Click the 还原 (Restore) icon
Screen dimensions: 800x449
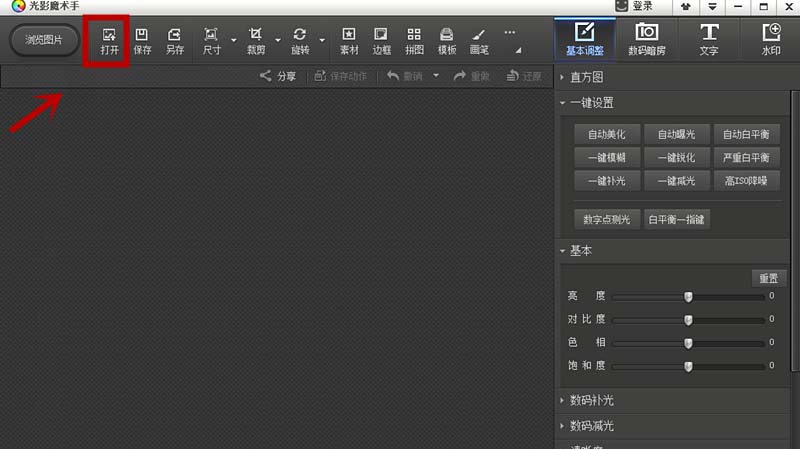click(x=513, y=76)
